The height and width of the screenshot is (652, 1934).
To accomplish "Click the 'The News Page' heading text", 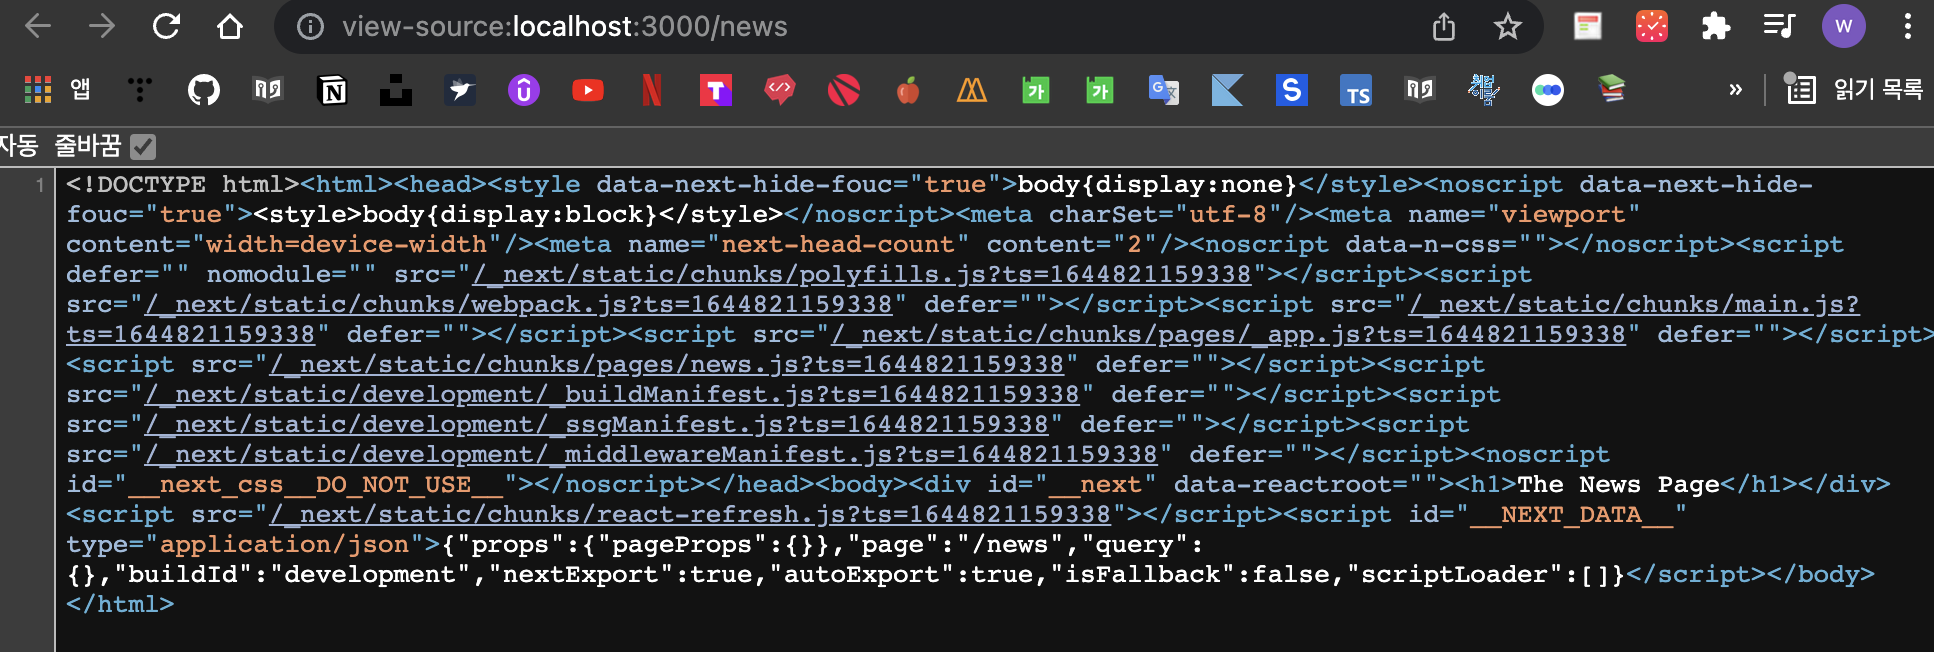I will (1618, 484).
